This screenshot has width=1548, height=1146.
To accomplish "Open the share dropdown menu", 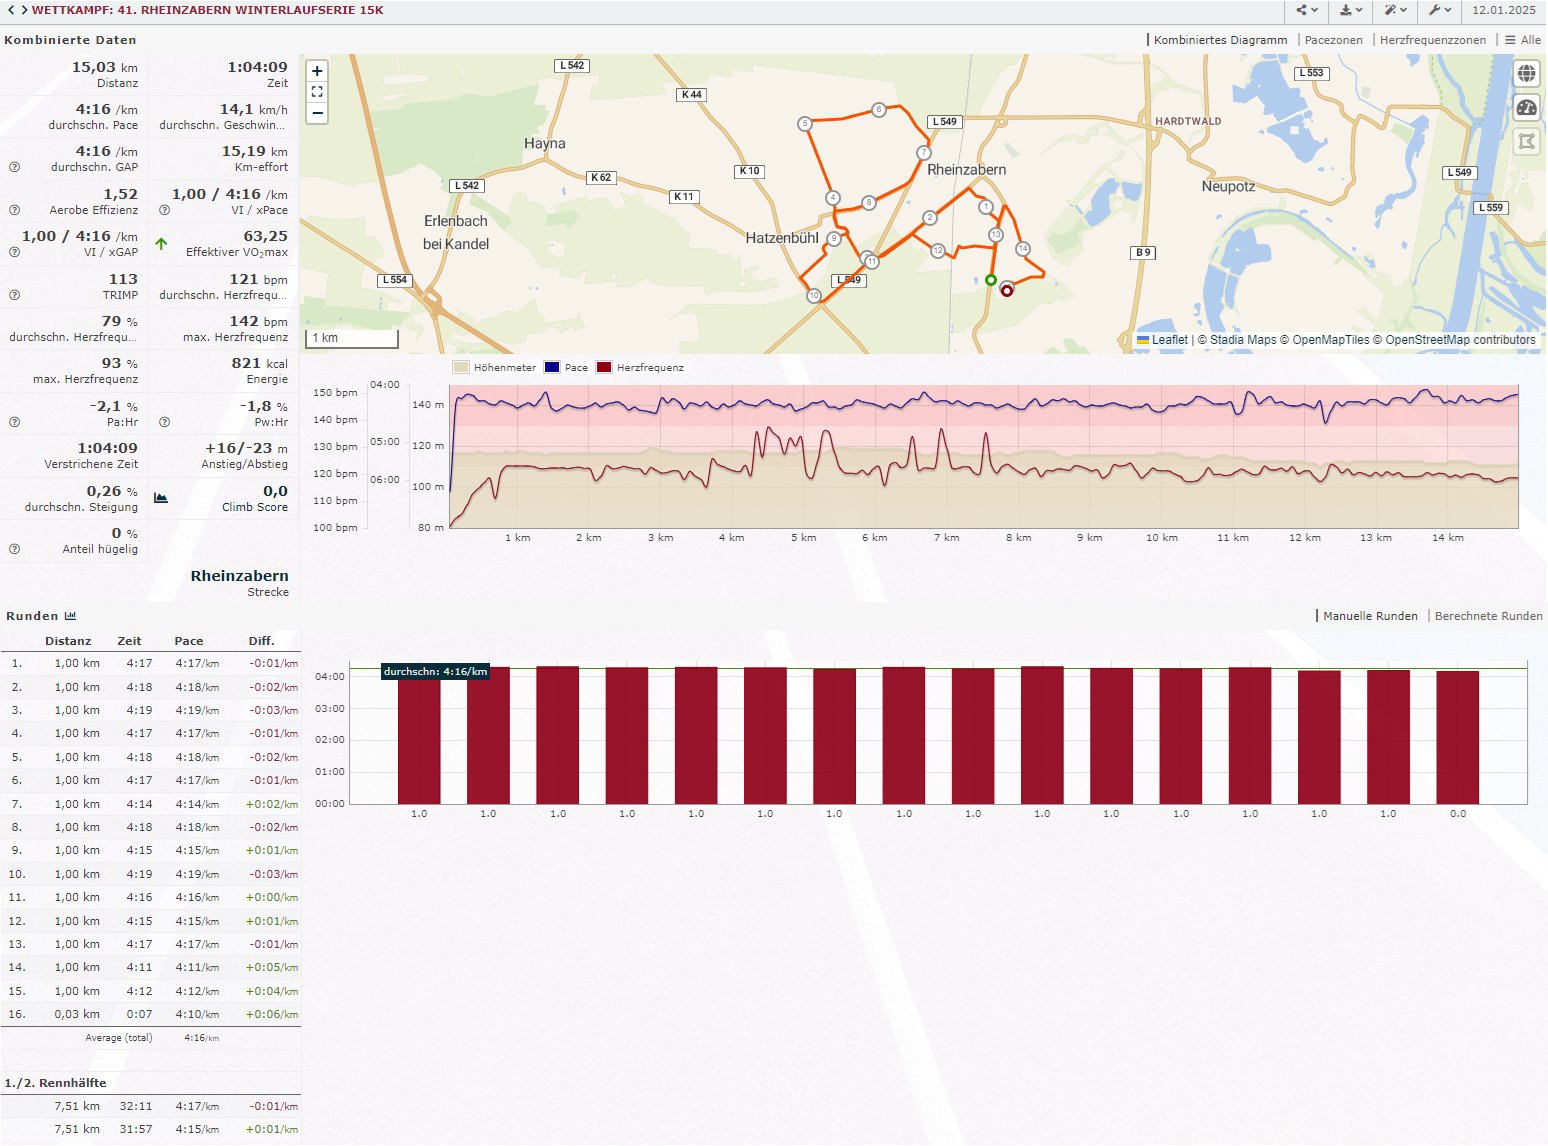I will (x=1307, y=10).
